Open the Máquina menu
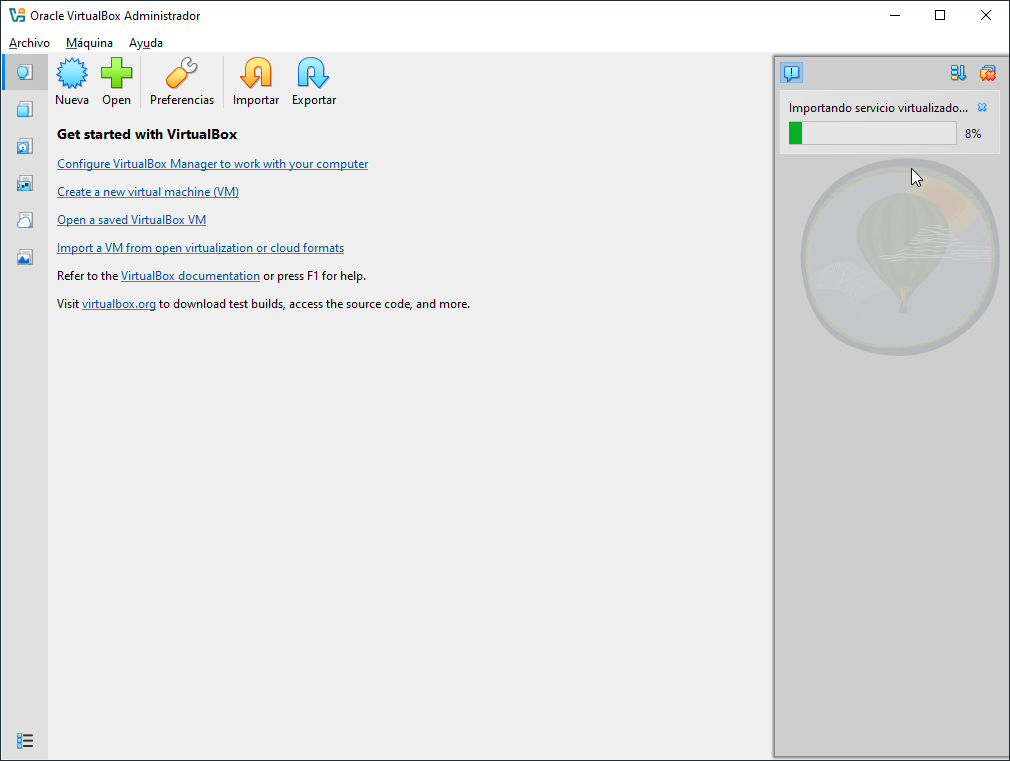 [x=89, y=43]
